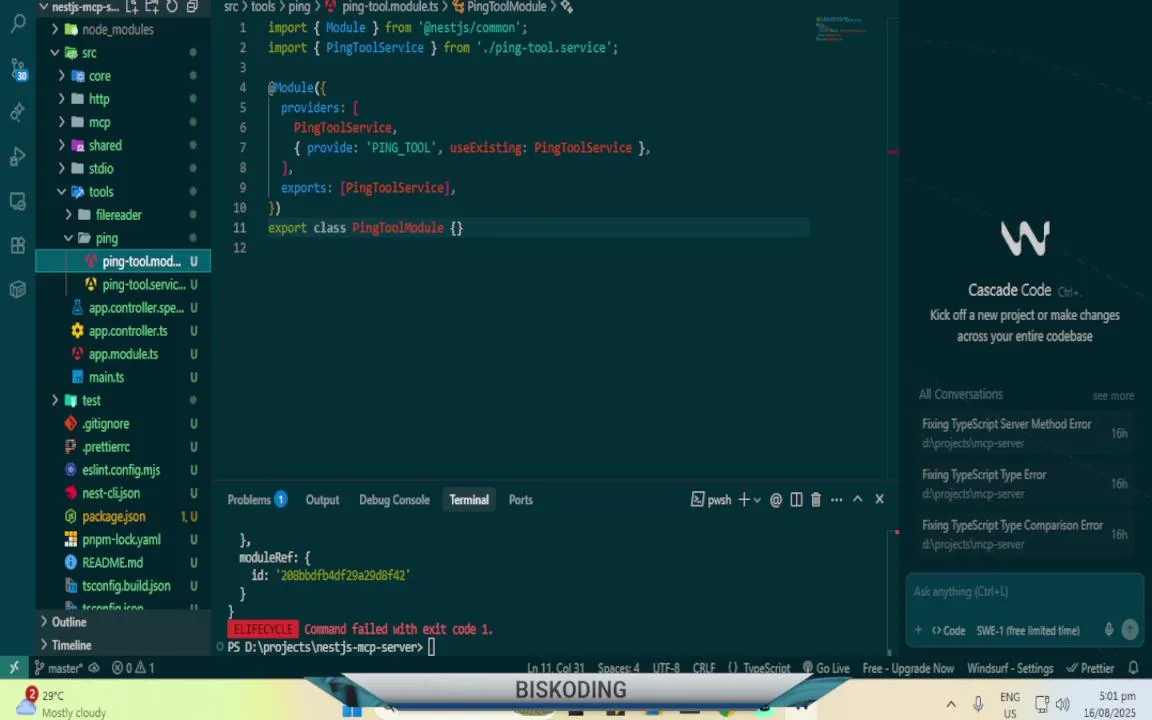Click Free - Upgrade Now status item

pyautogui.click(x=908, y=668)
